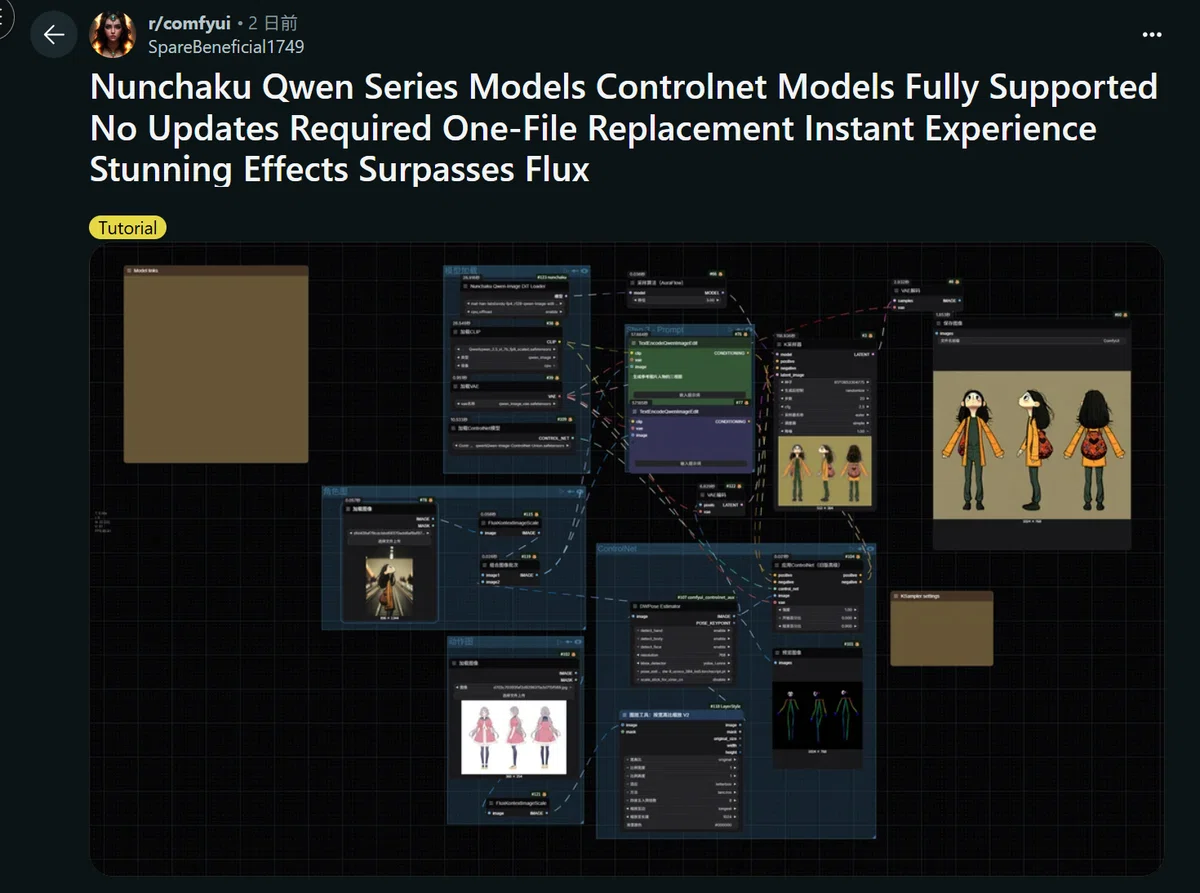Viewport: 1200px width, 893px height.
Task: Go back using the left arrow button
Action: tap(53, 35)
